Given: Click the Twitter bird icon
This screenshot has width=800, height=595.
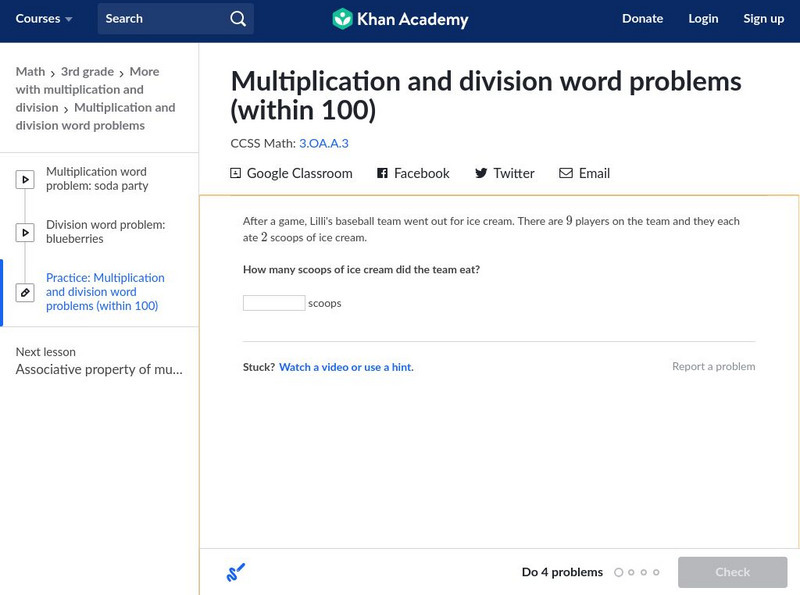Looking at the screenshot, I should point(481,173).
